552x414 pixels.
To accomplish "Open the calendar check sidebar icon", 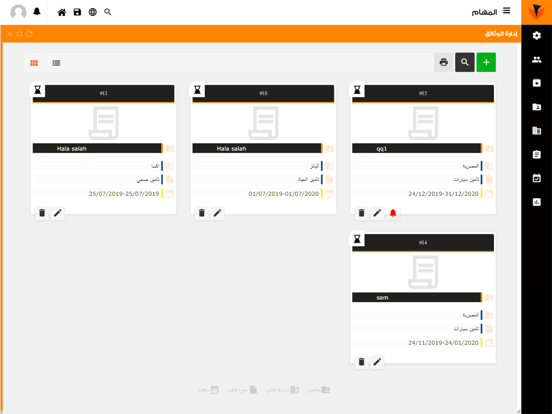I will [x=537, y=178].
